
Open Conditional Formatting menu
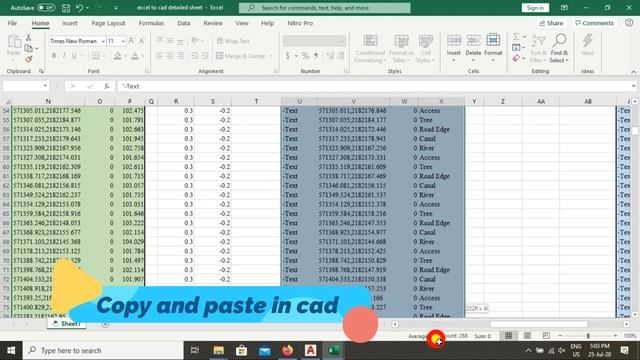[x=370, y=49]
